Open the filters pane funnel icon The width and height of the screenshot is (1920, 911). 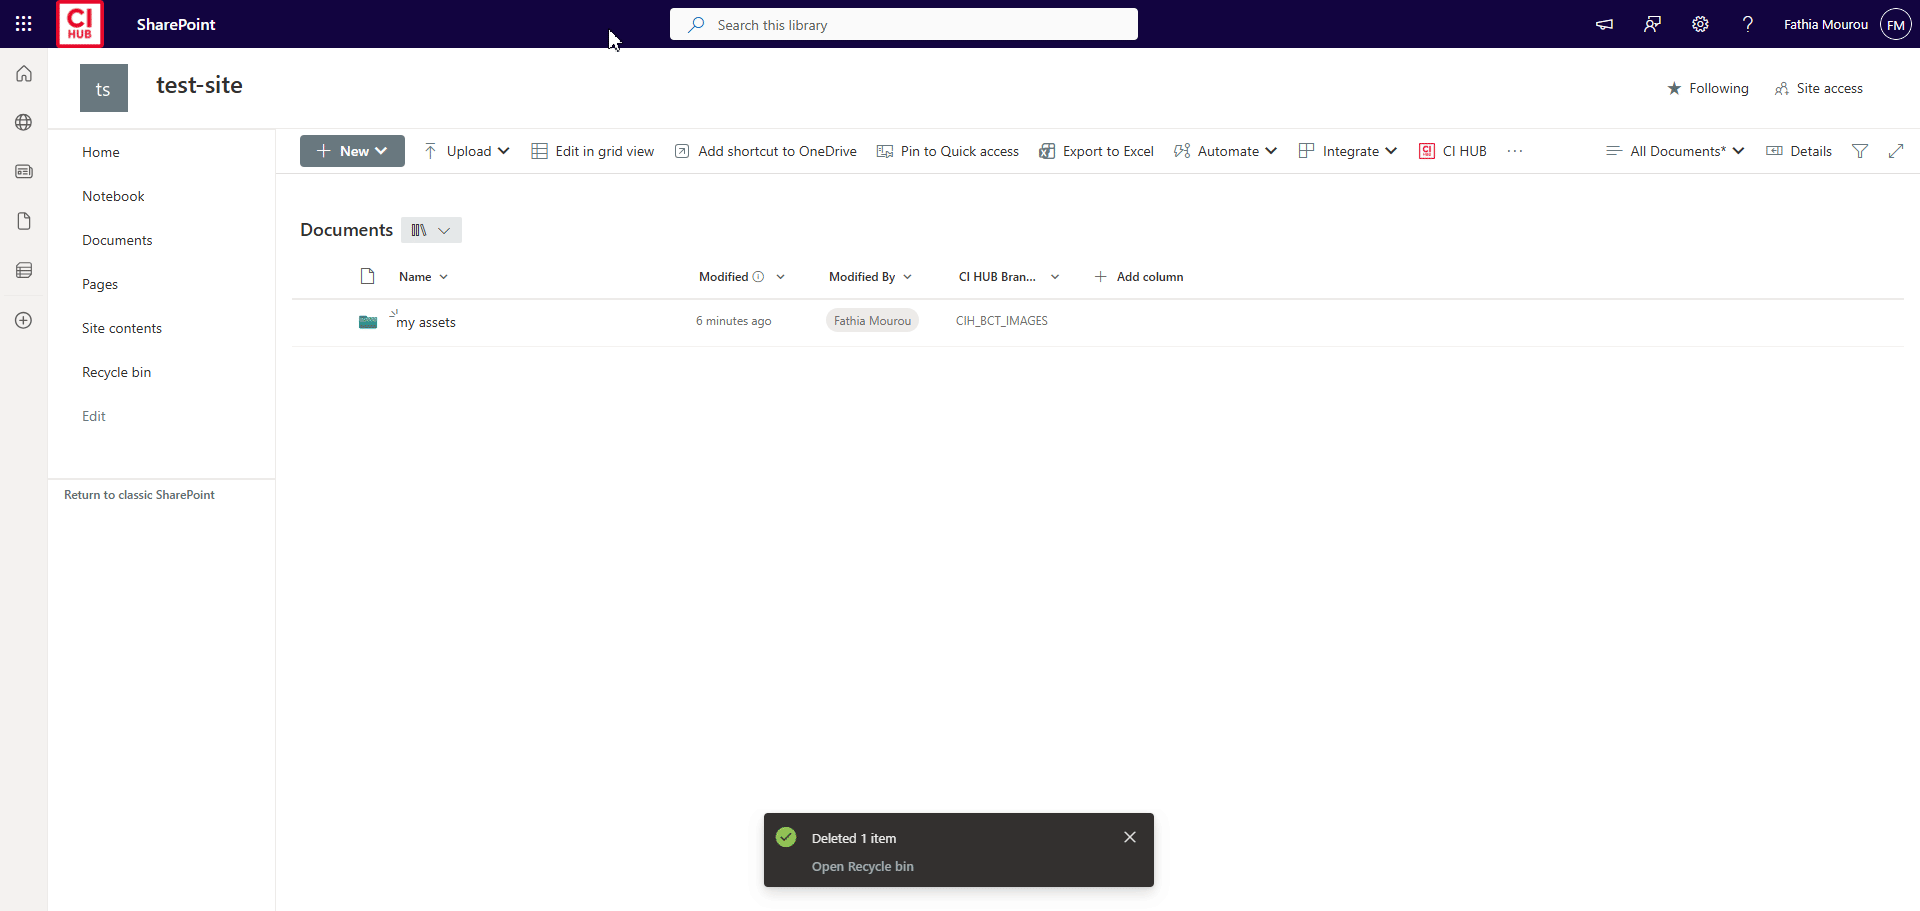click(x=1860, y=151)
